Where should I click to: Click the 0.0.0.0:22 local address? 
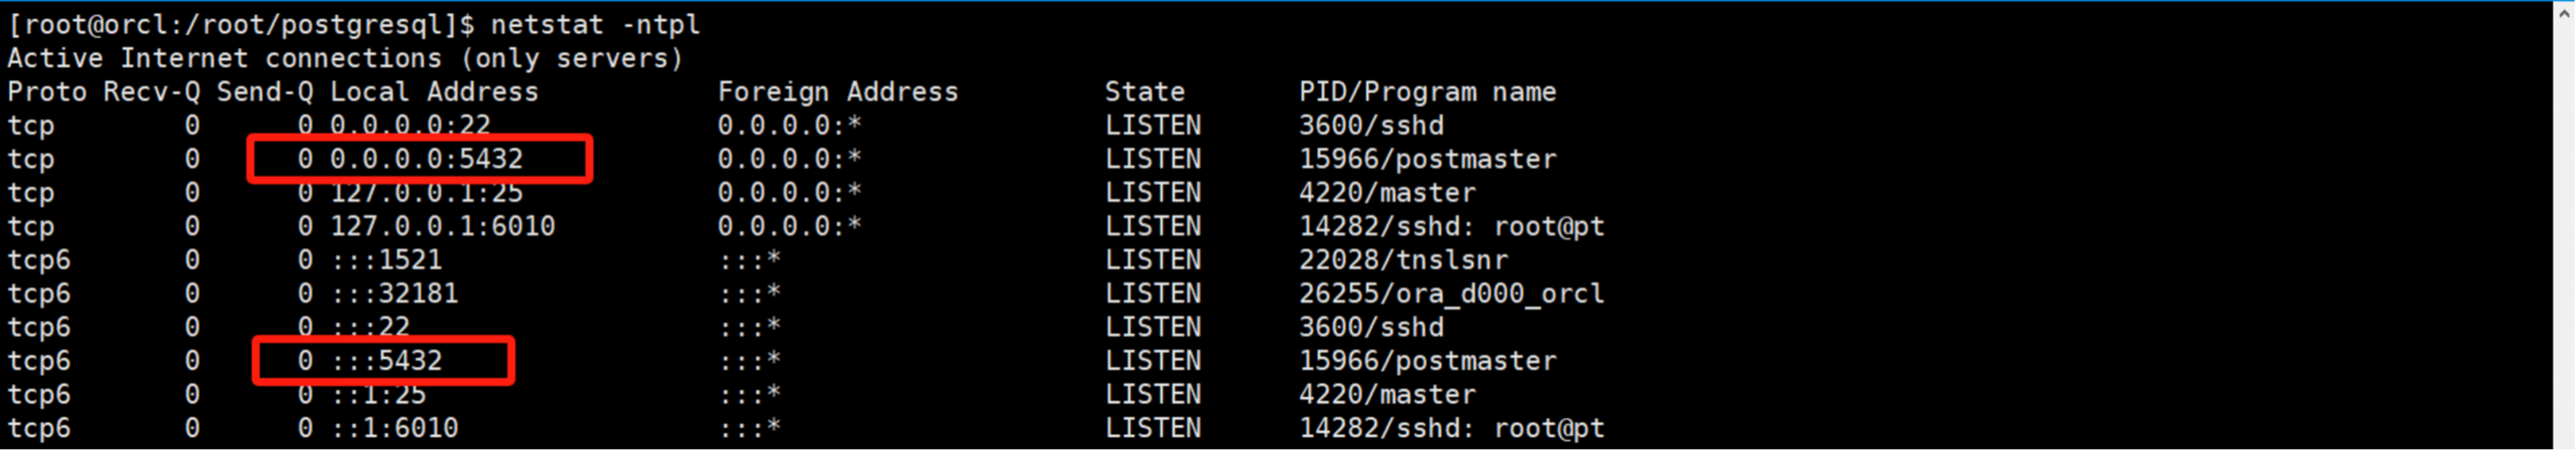[410, 125]
